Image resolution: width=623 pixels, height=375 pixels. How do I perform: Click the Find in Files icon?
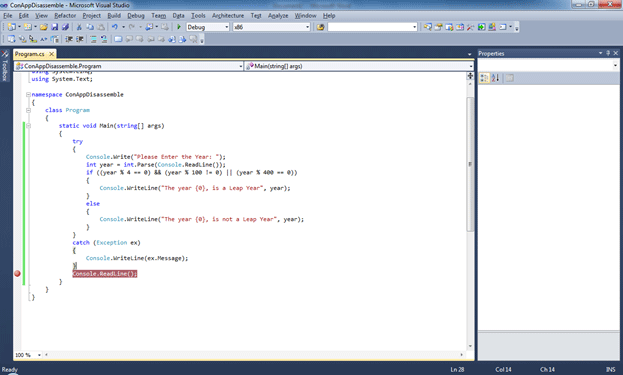point(320,27)
